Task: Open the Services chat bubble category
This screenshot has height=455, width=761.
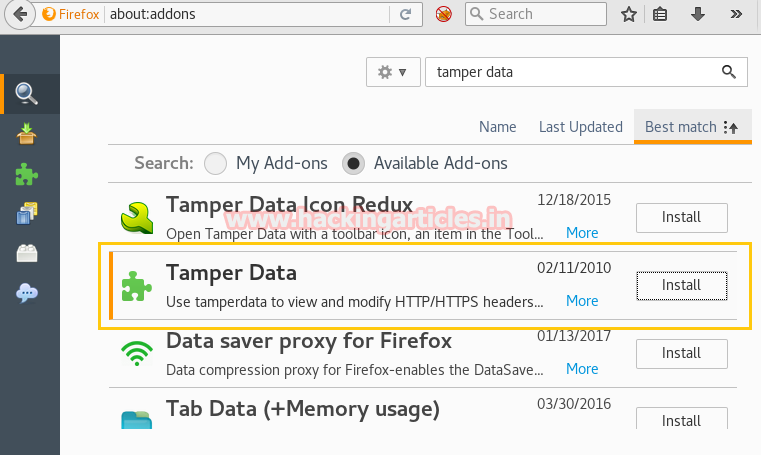Action: point(27,293)
